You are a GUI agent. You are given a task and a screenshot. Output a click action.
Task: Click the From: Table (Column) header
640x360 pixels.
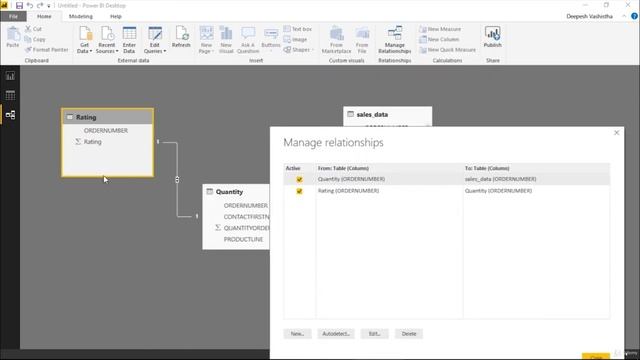tap(343, 168)
